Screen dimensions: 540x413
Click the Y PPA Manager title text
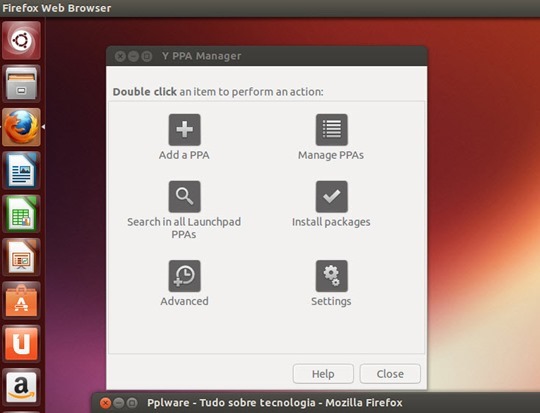(x=201, y=56)
